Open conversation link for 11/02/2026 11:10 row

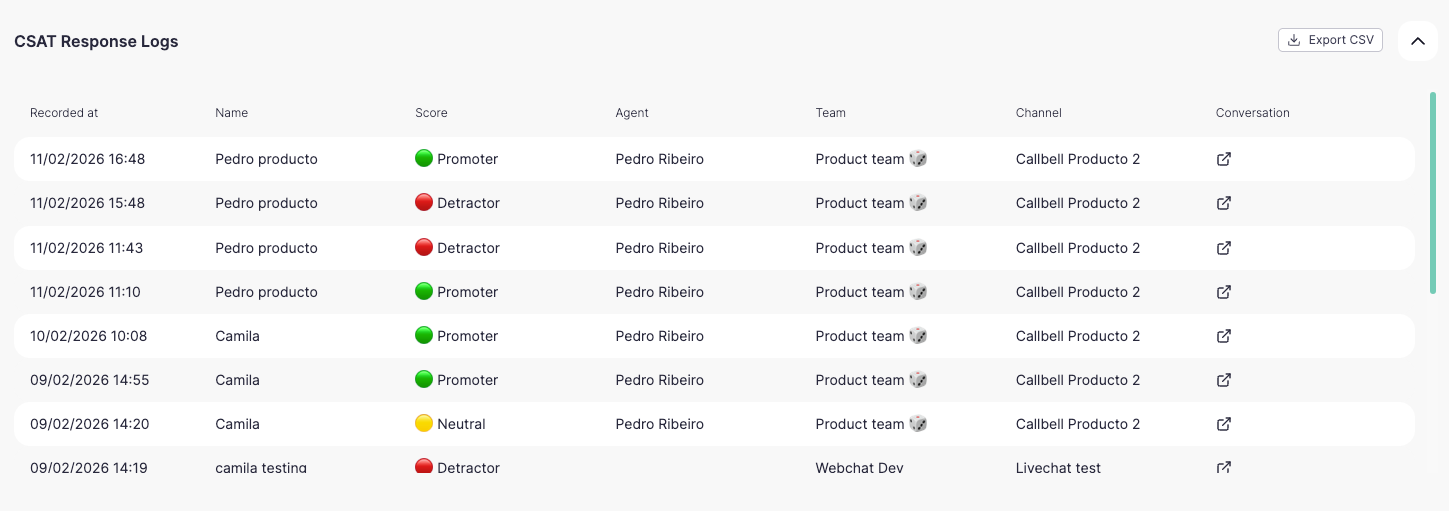tap(1223, 292)
